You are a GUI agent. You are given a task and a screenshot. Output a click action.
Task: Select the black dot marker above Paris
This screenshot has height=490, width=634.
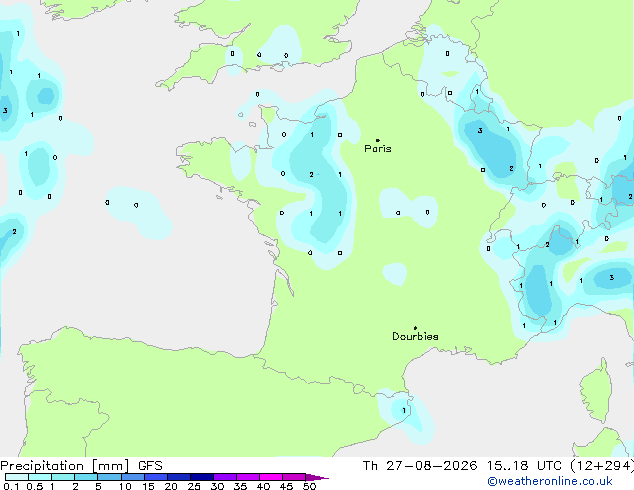click(x=378, y=140)
